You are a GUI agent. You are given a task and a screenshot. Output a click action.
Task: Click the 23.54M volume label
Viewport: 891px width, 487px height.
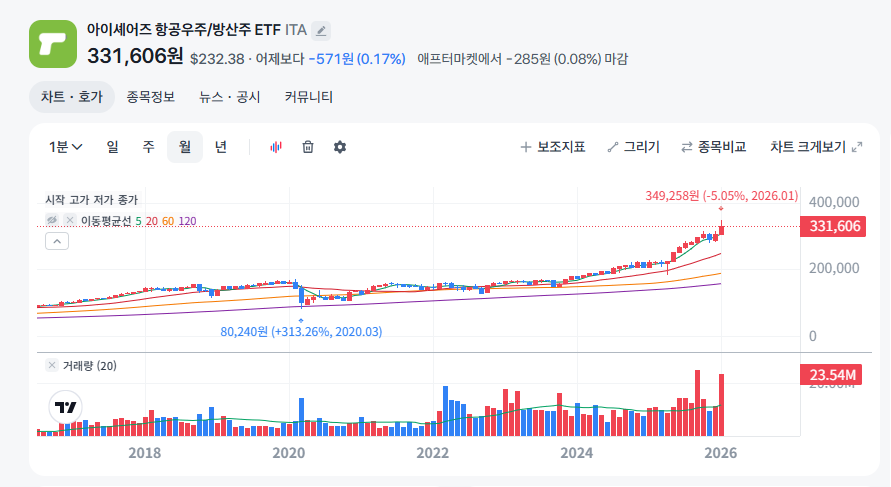831,375
